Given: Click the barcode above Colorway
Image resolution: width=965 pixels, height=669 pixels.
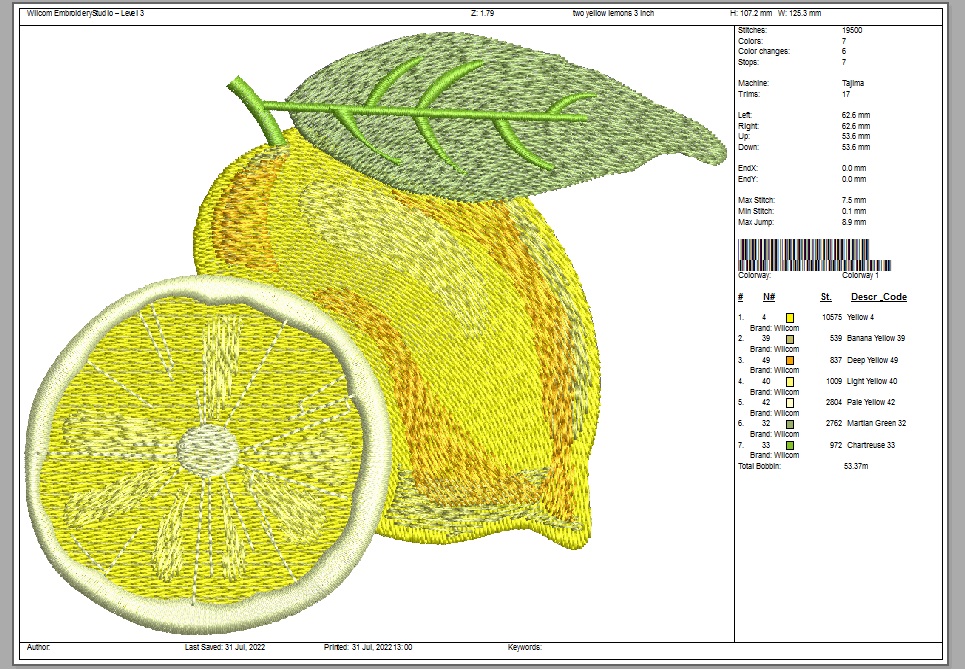Looking at the screenshot, I should coord(814,254).
